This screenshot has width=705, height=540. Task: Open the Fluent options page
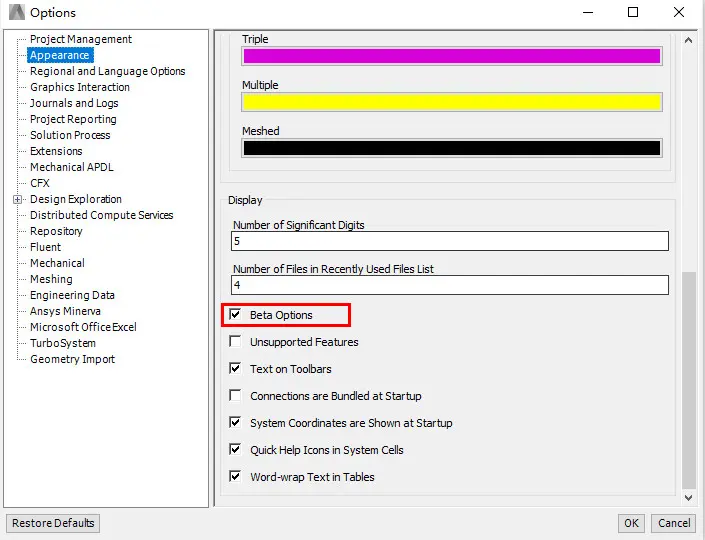tap(45, 247)
